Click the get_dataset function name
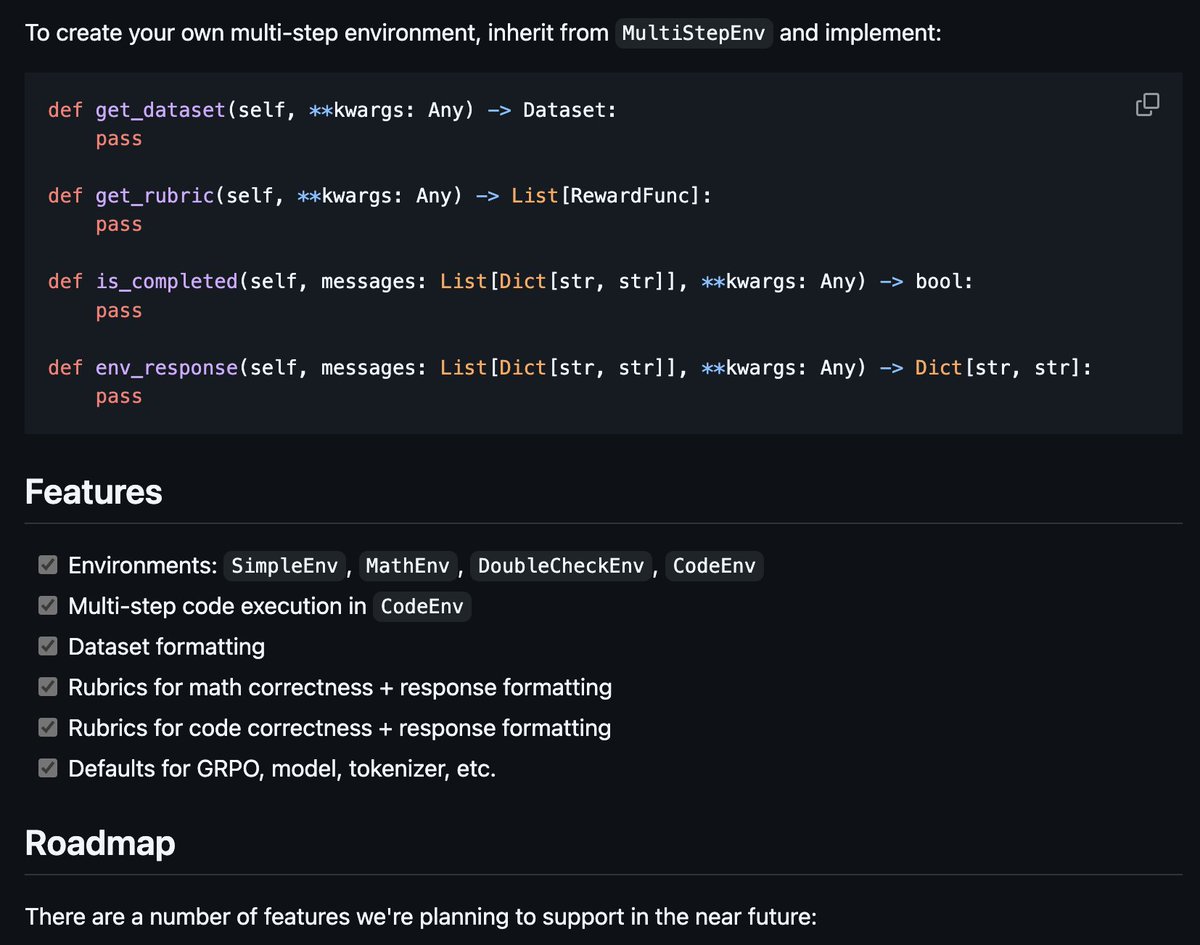 161,110
